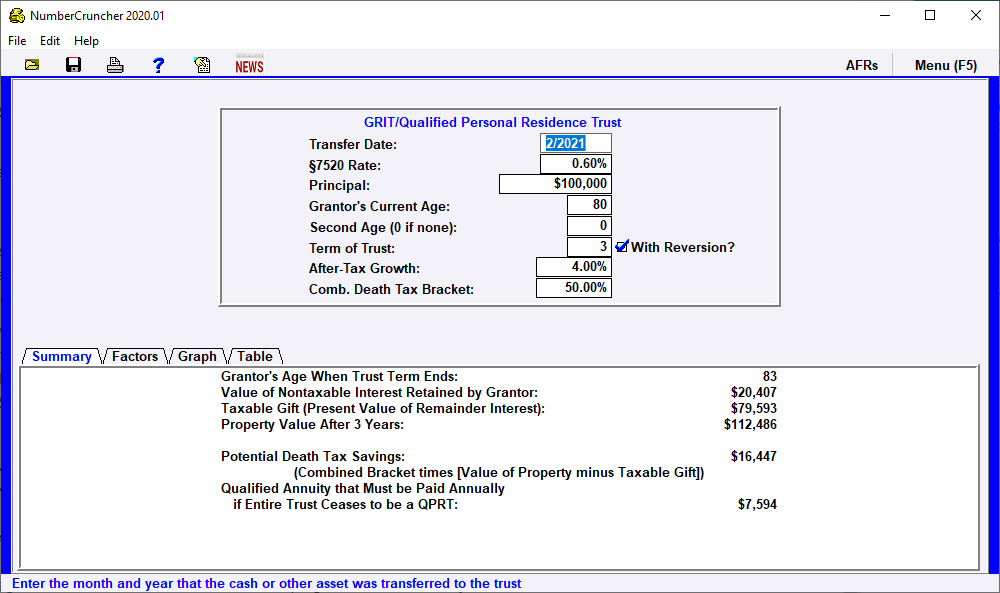The image size is (1000, 593).
Task: Switch to the Graph tab
Action: [x=197, y=356]
